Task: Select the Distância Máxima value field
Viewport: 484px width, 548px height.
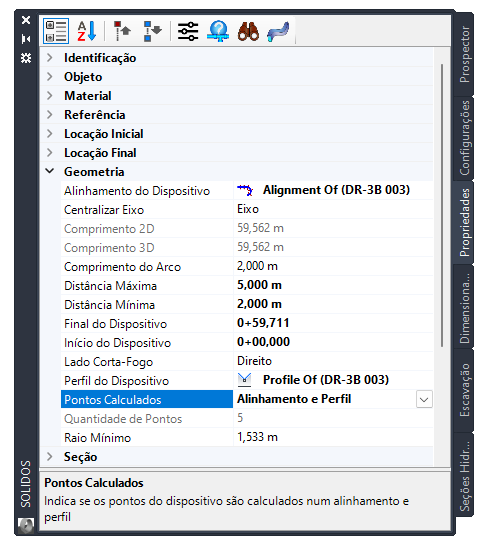Action: click(333, 285)
